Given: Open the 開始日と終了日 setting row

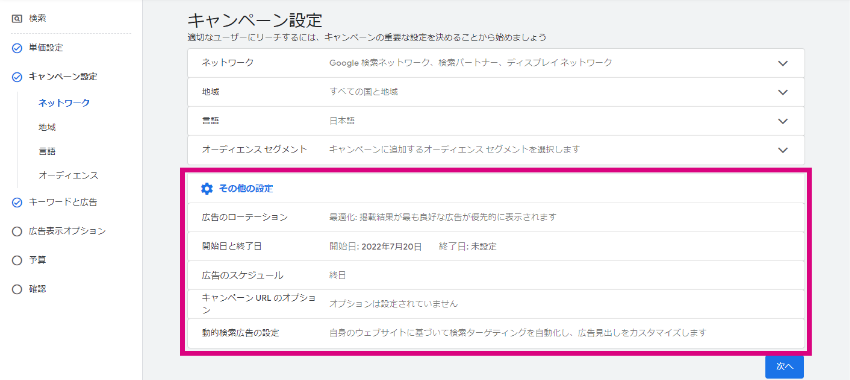Looking at the screenshot, I should [496, 246].
